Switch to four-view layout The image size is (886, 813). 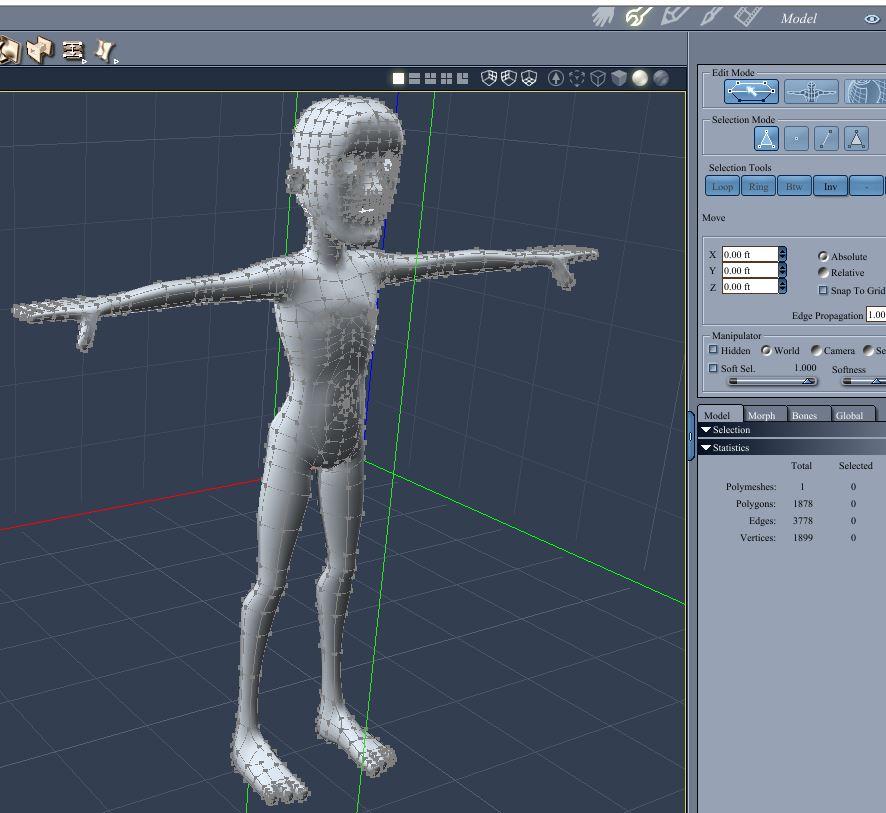tap(446, 78)
